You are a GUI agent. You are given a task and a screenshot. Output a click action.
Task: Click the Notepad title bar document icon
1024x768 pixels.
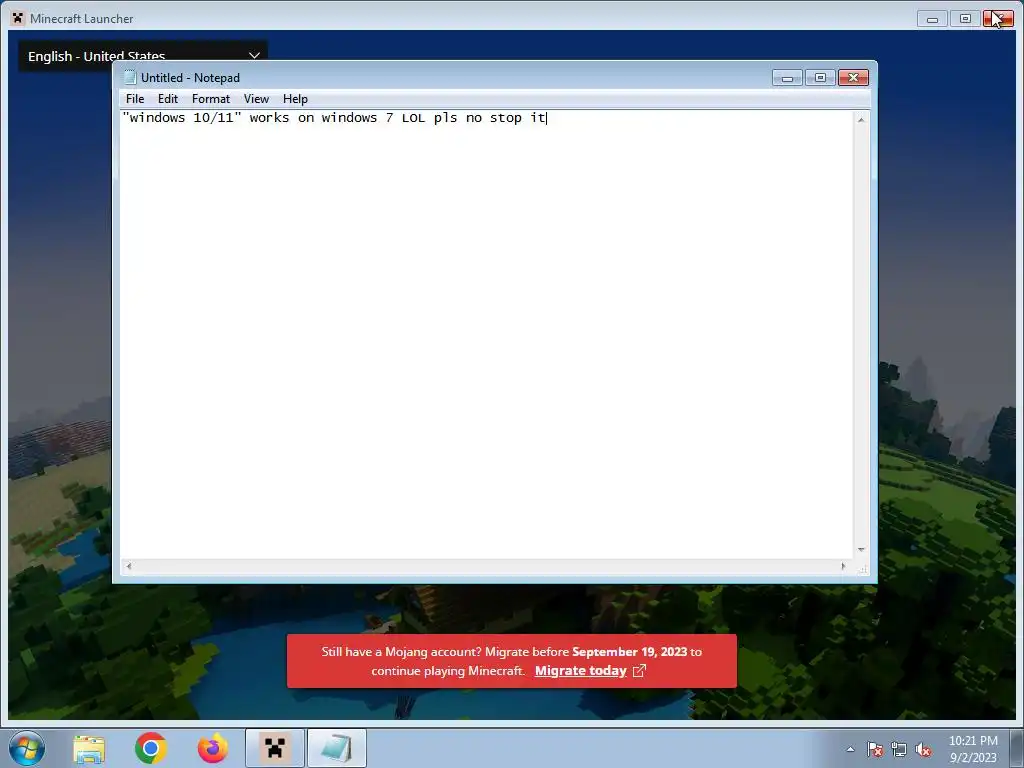coord(130,78)
